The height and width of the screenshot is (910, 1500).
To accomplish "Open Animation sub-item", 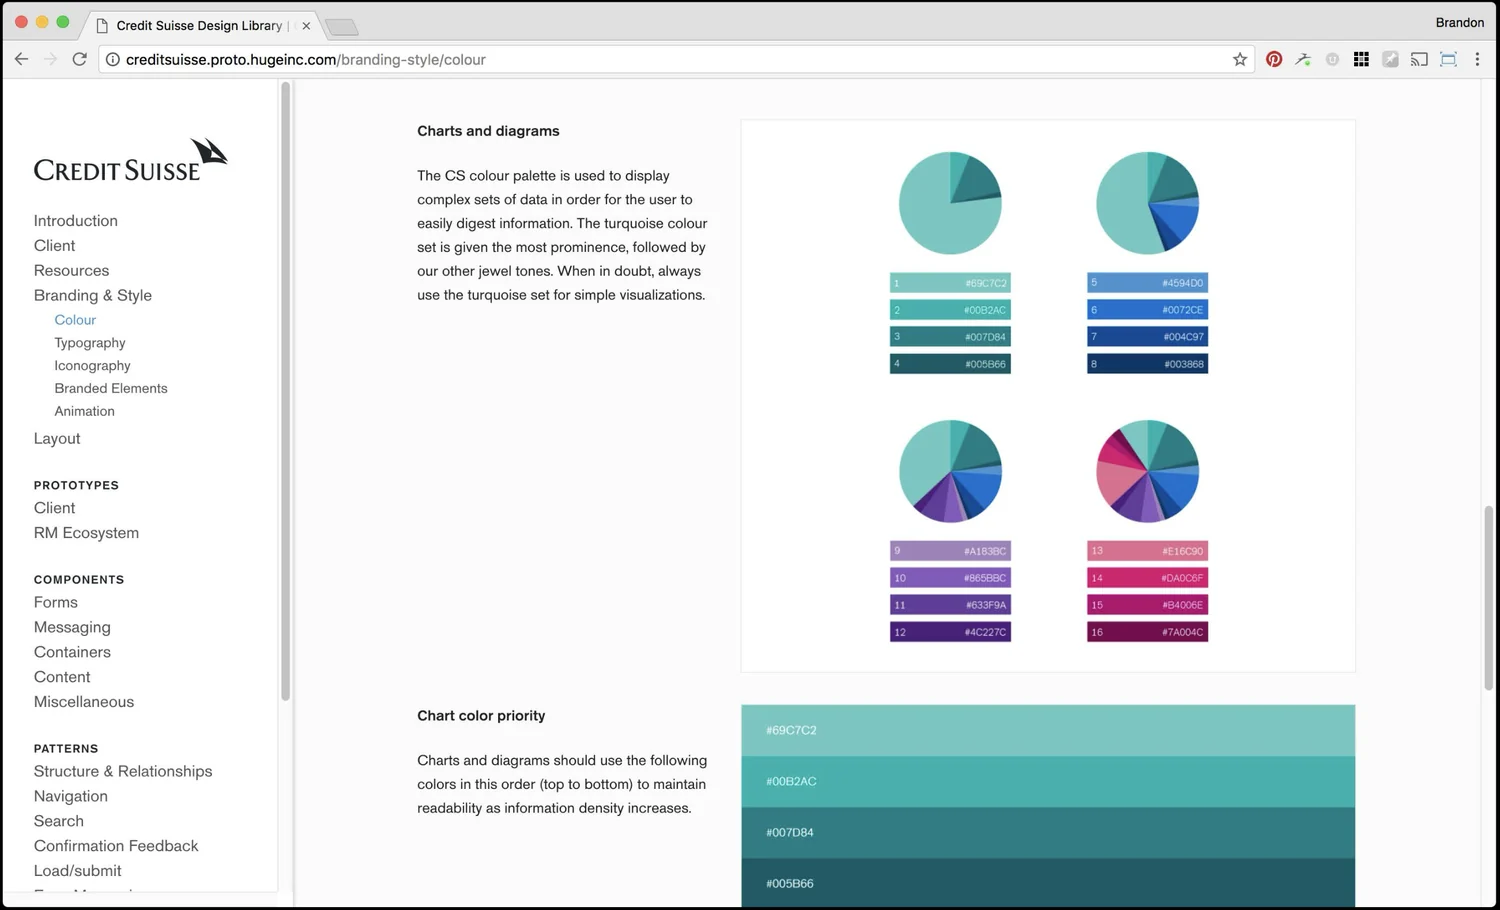I will (x=84, y=411).
